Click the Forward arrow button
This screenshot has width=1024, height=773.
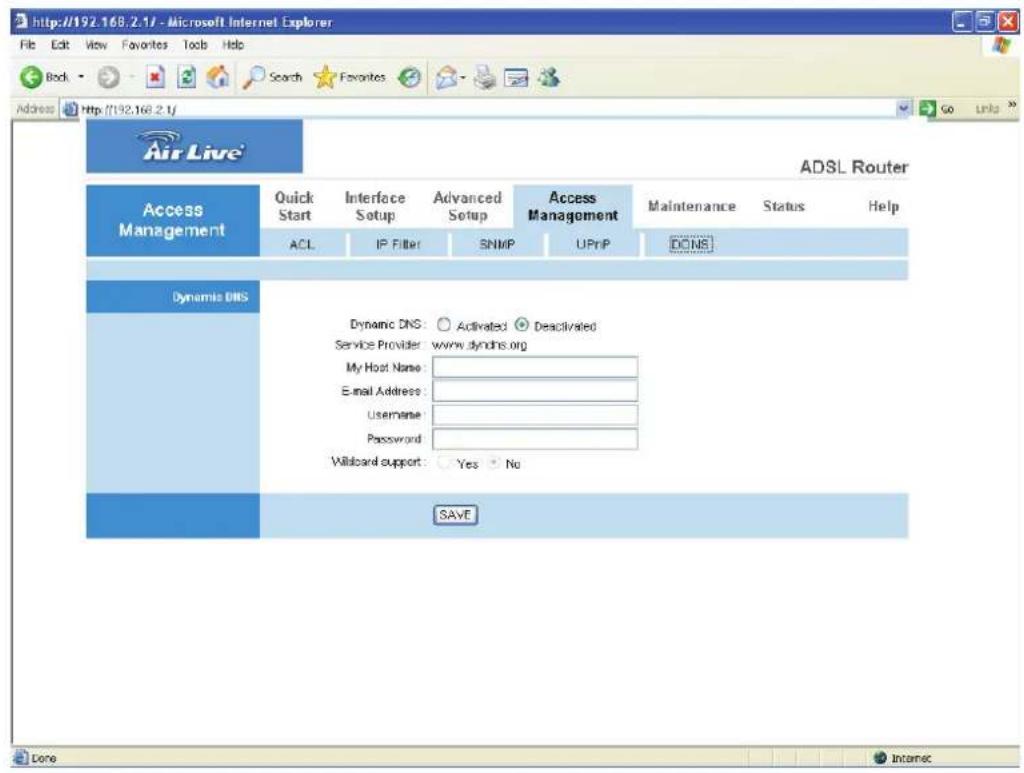pyautogui.click(x=108, y=78)
